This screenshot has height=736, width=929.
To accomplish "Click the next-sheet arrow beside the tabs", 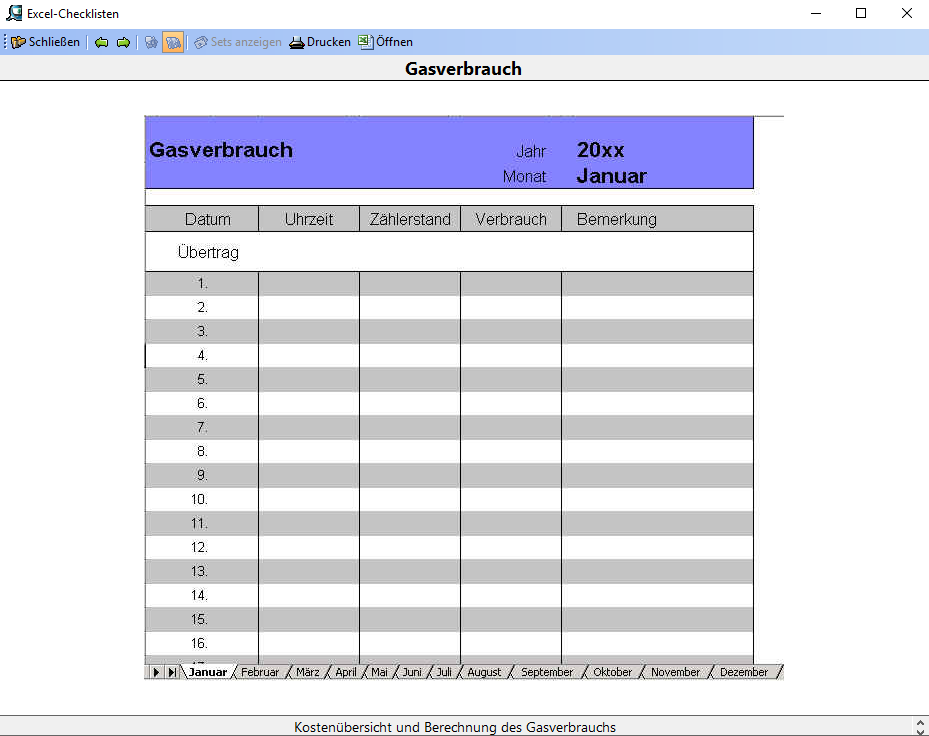I will (156, 672).
